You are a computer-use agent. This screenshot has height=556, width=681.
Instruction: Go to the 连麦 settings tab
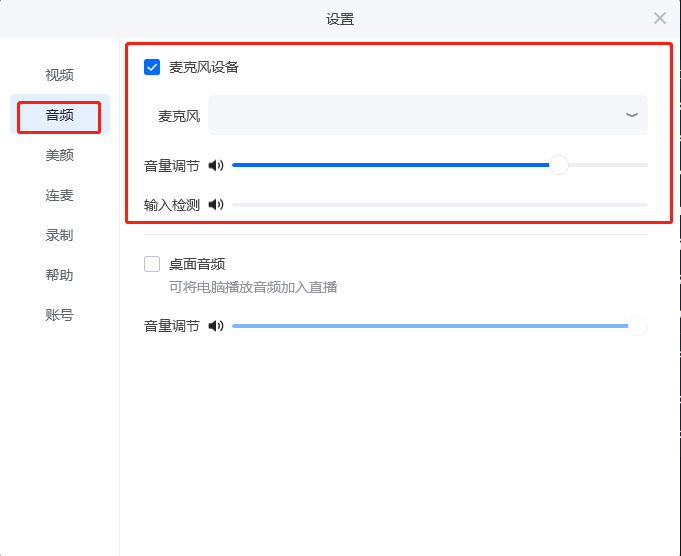pos(60,195)
